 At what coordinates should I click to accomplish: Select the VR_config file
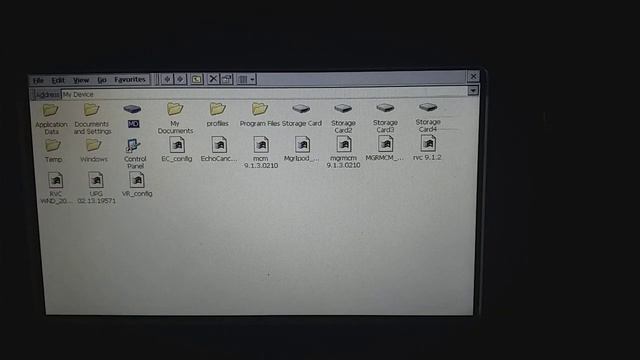pyautogui.click(x=137, y=184)
